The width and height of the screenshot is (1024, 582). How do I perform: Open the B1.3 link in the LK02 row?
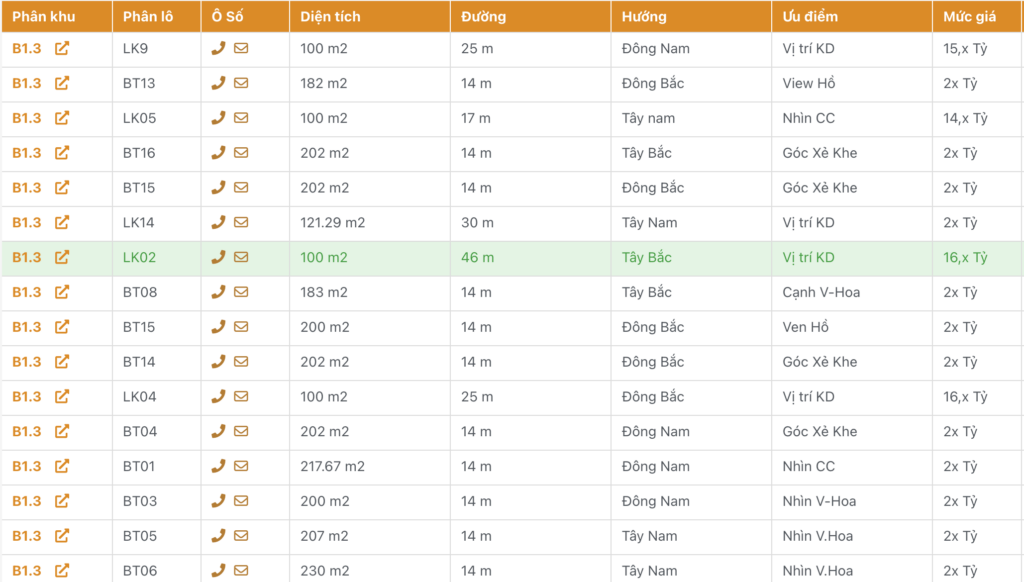pyautogui.click(x=27, y=257)
